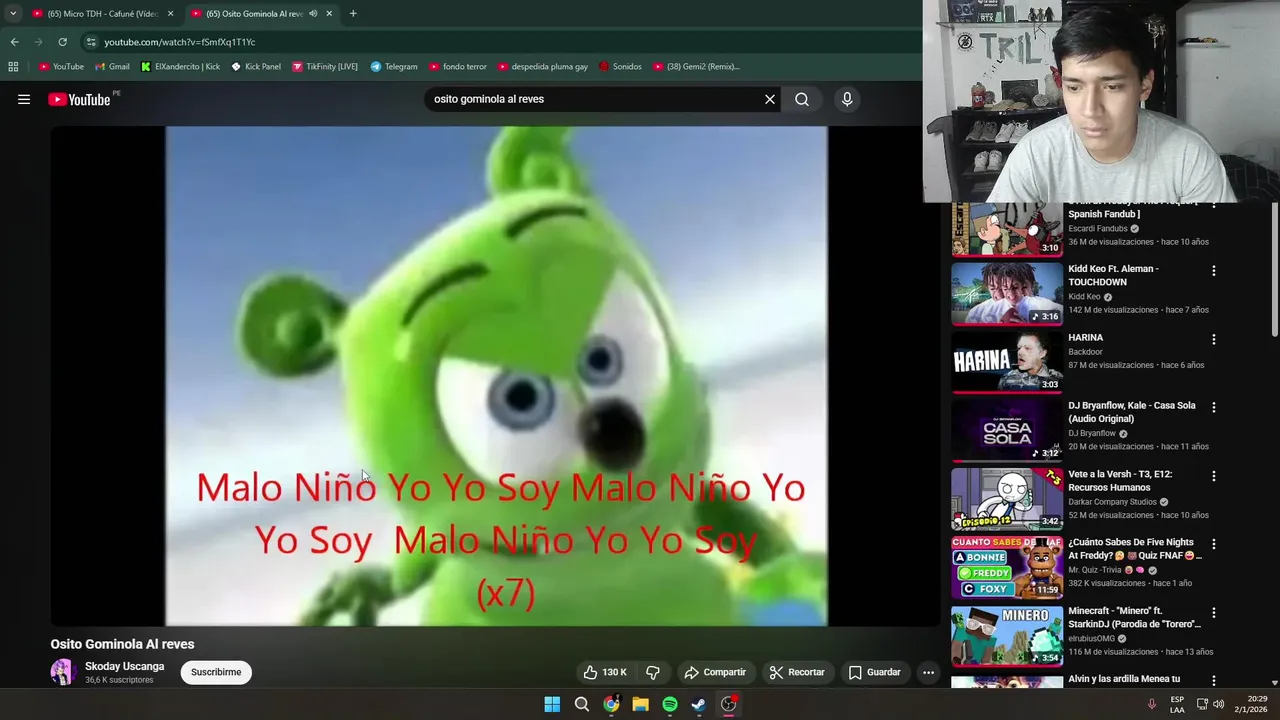Open options for the Spanish Fandub video
This screenshot has height=720, width=1280.
click(x=1214, y=205)
